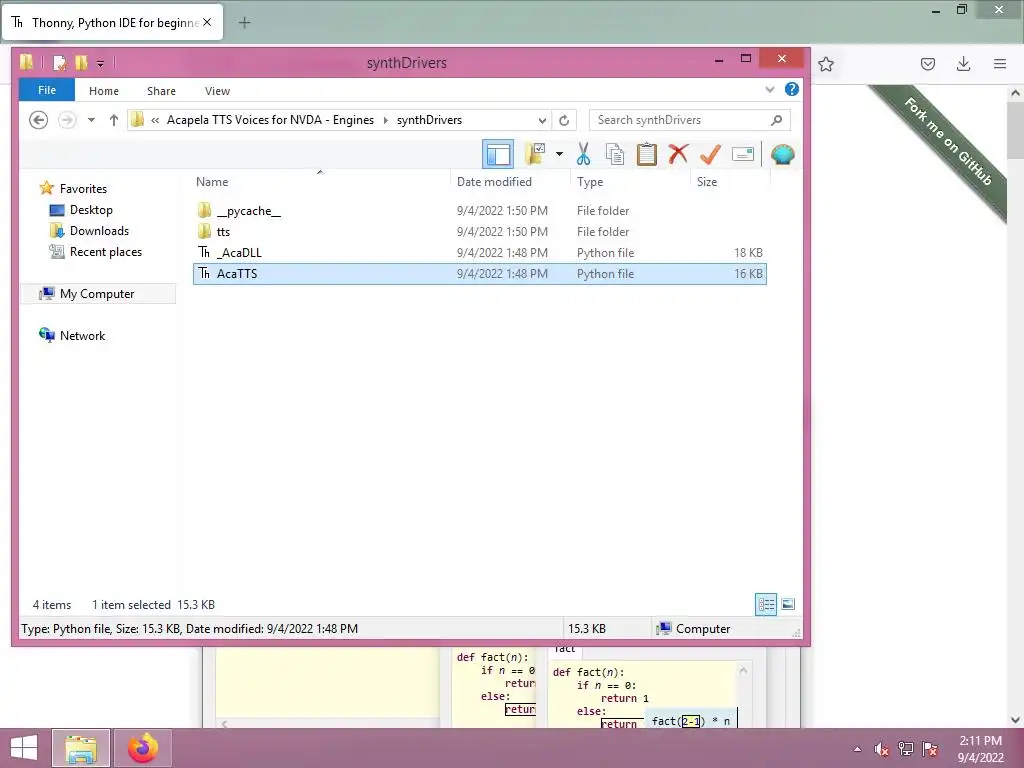Expand folder options dropdown arrow

coord(559,154)
